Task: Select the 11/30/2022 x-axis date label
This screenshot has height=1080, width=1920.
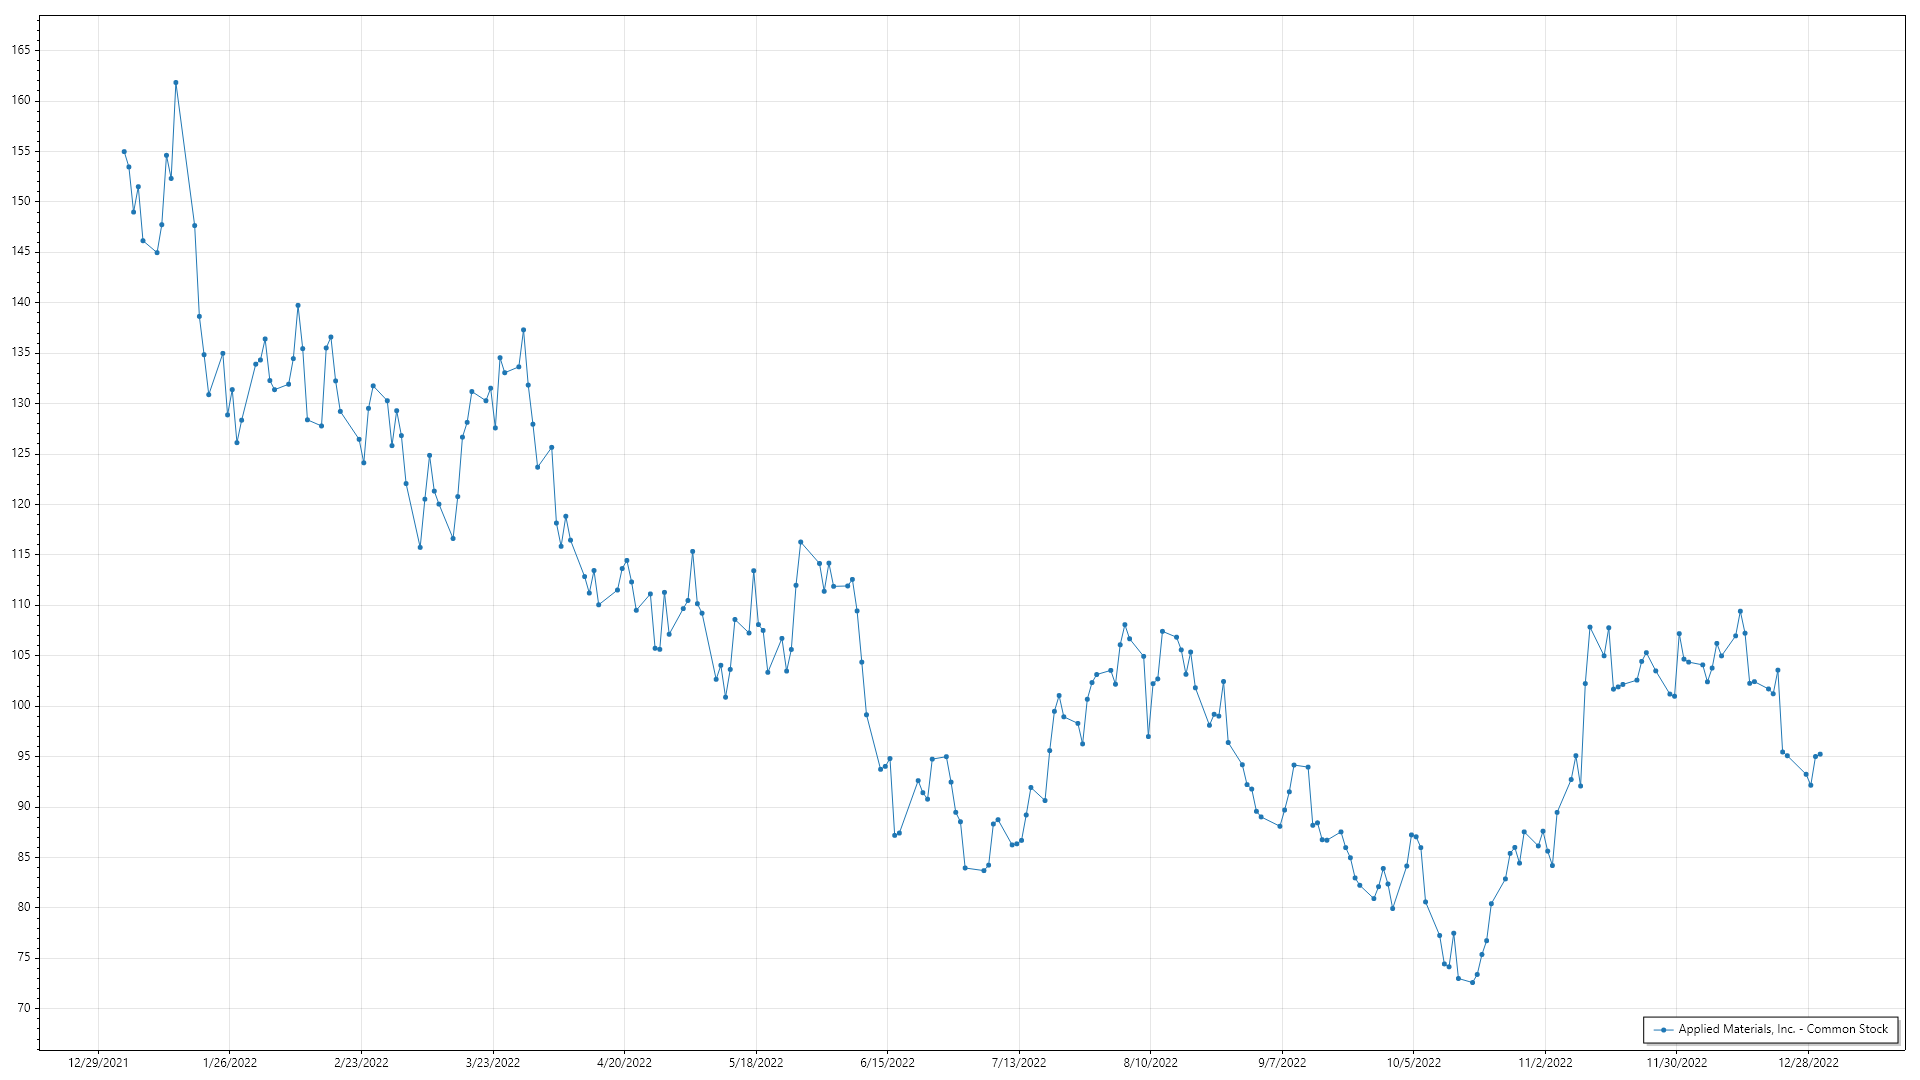Action: pos(1677,1063)
